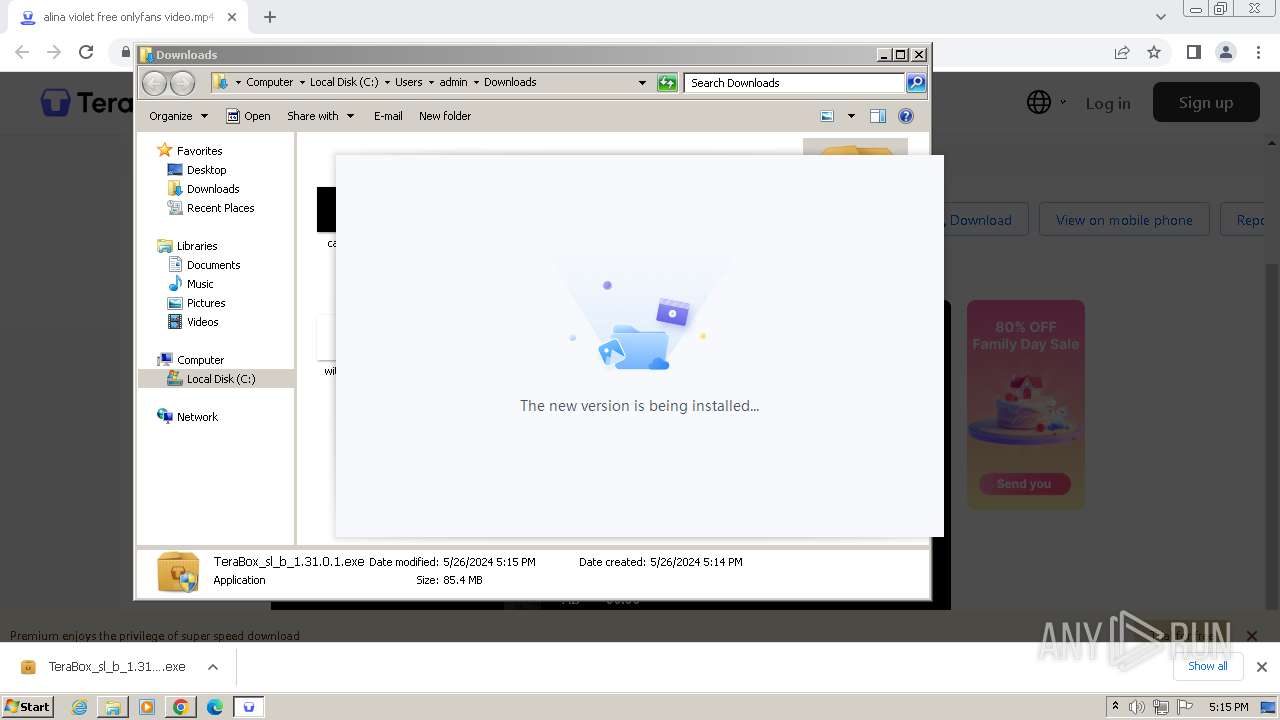Viewport: 1280px width, 720px height.
Task: Click Open in Explorer toolbar
Action: (248, 116)
